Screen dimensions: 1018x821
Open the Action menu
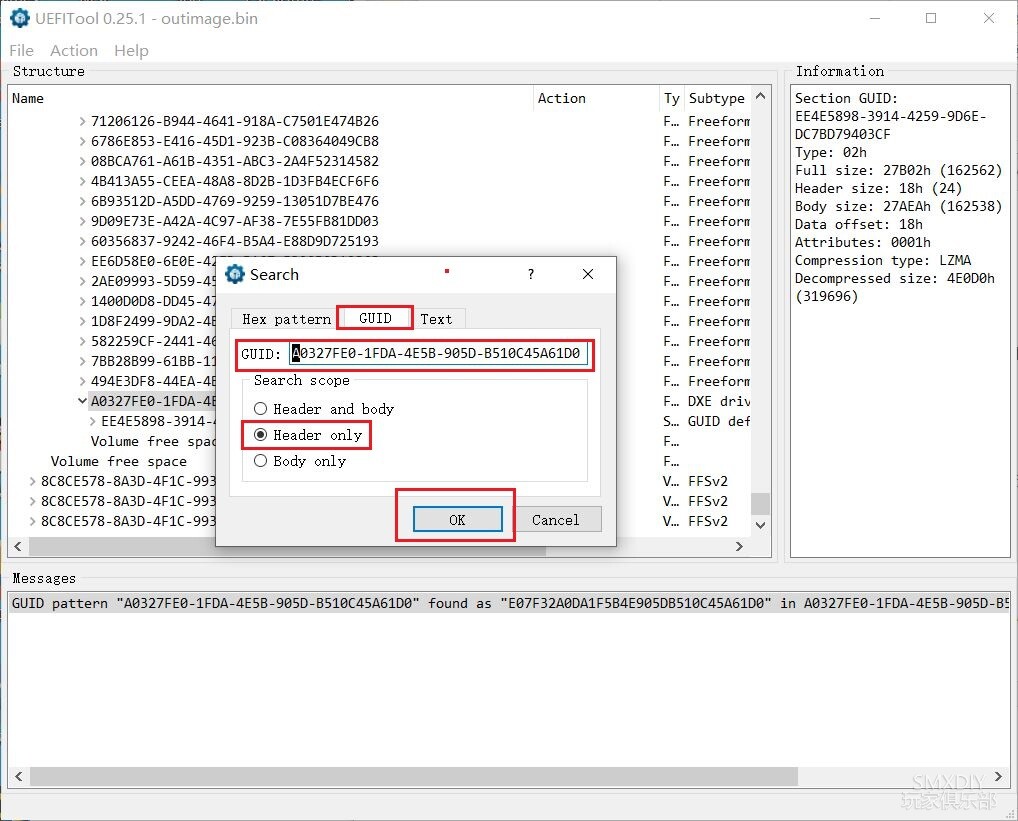[74, 51]
